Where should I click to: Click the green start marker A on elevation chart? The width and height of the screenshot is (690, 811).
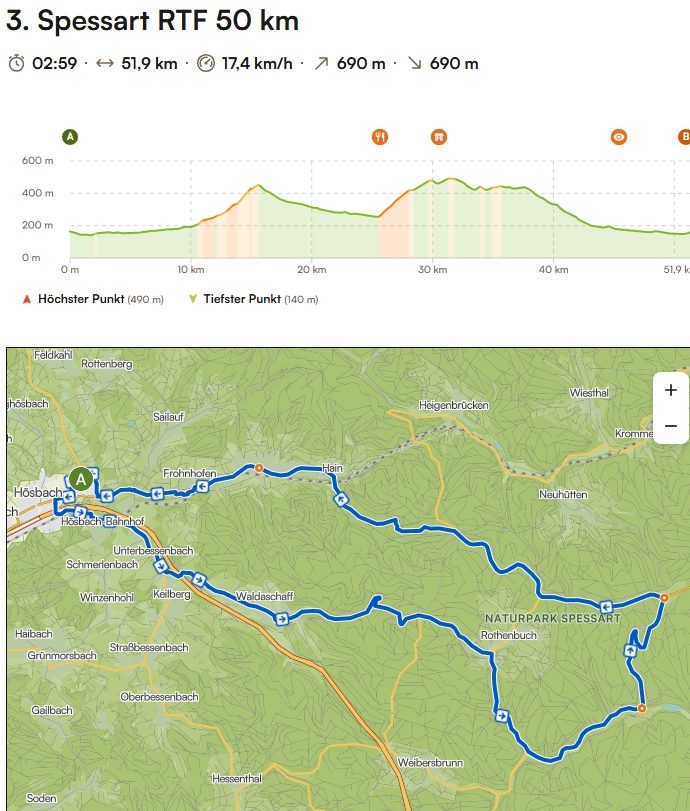(x=70, y=137)
